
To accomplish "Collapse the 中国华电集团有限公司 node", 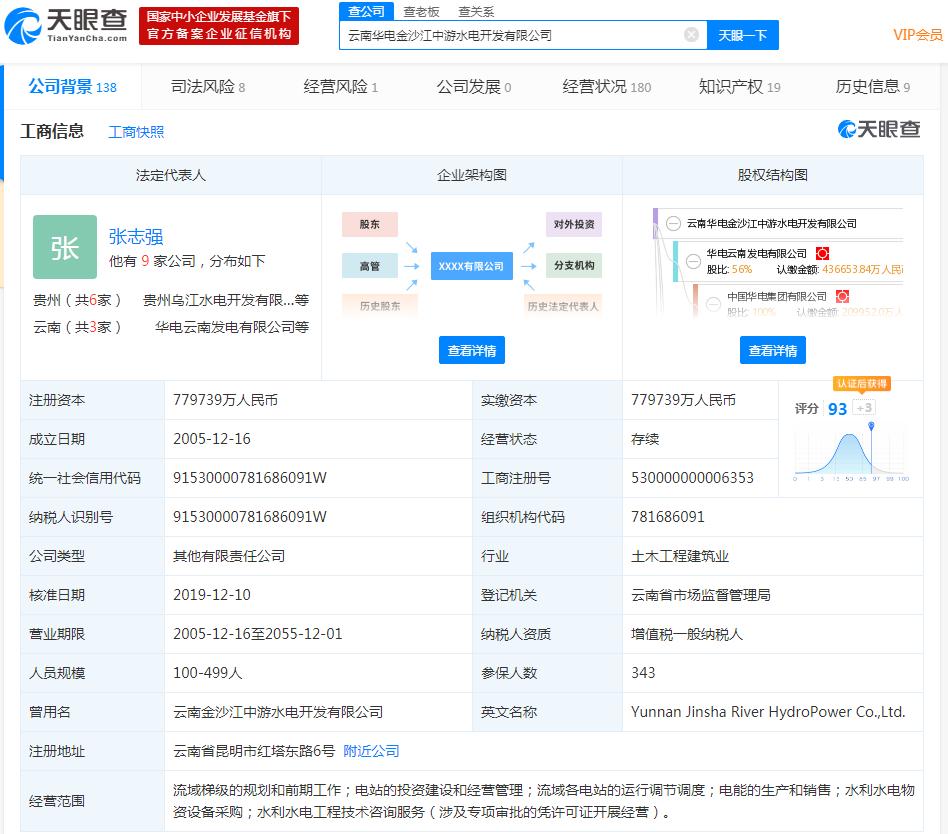I will pos(713,304).
